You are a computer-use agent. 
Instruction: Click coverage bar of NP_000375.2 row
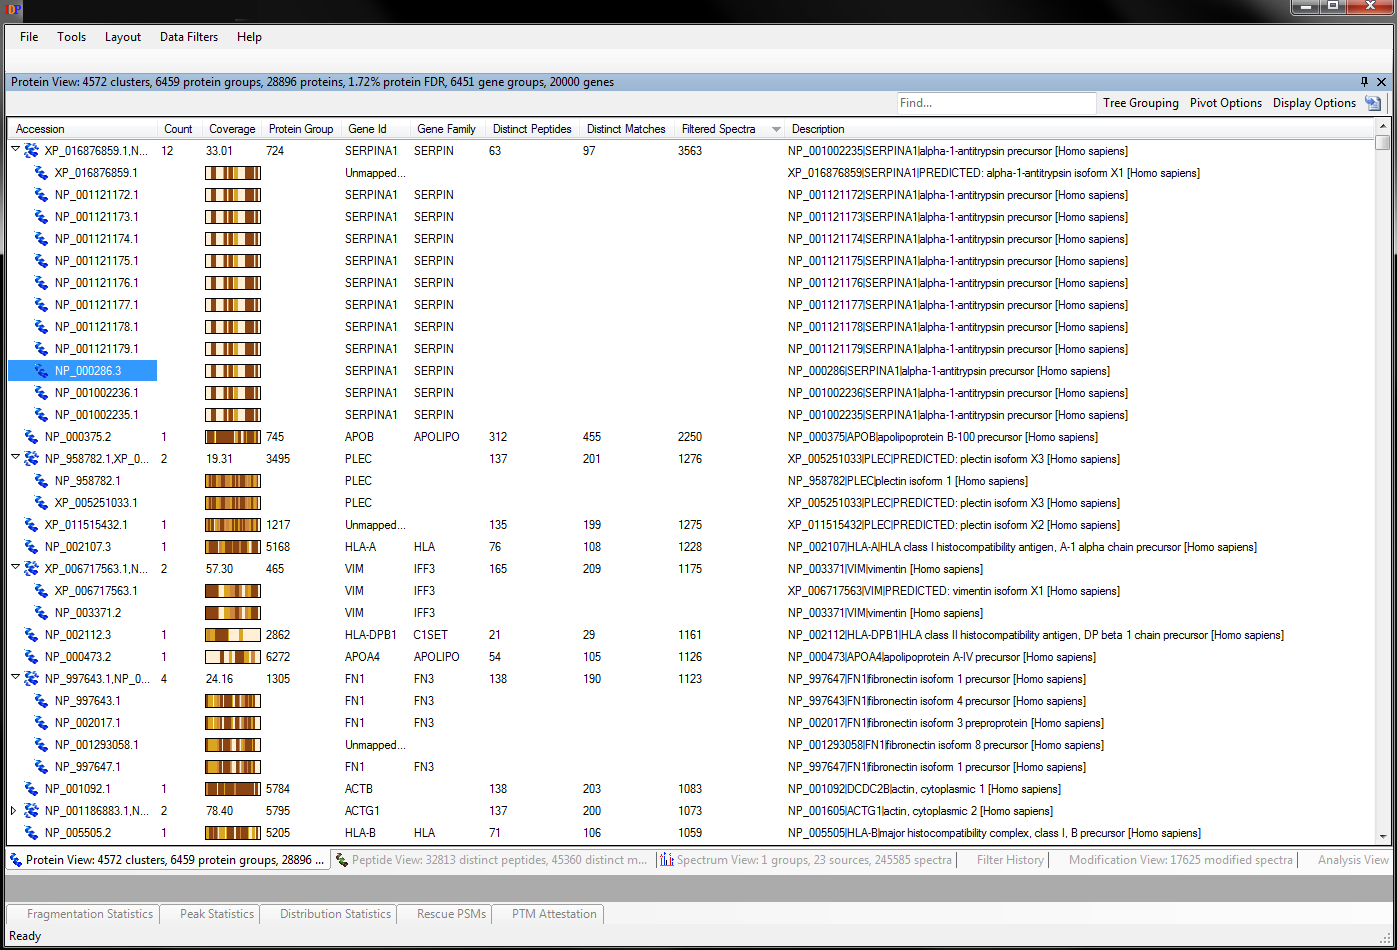[x=233, y=437]
